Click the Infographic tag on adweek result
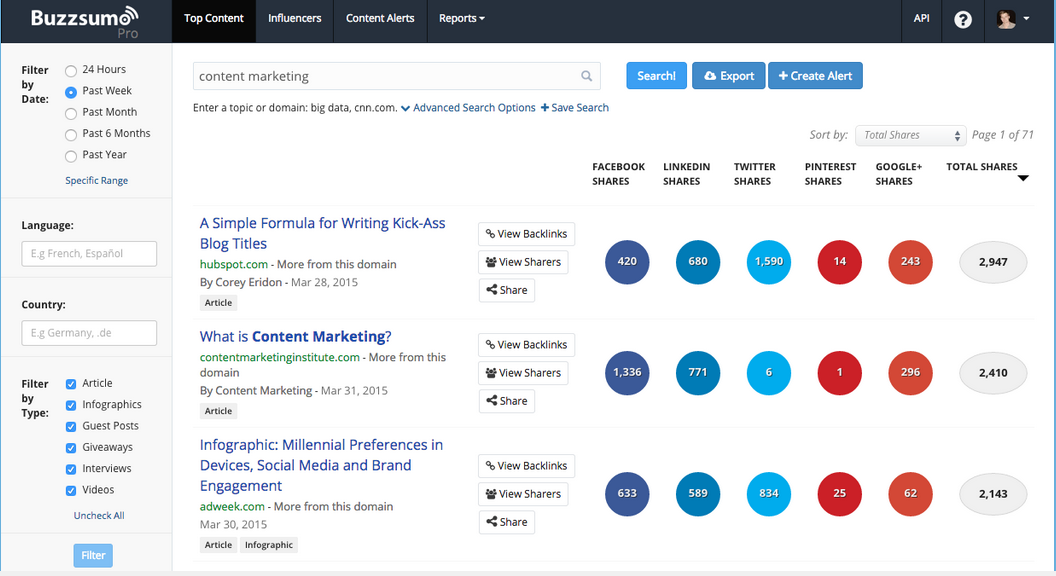Viewport: 1056px width, 576px height. click(x=269, y=545)
